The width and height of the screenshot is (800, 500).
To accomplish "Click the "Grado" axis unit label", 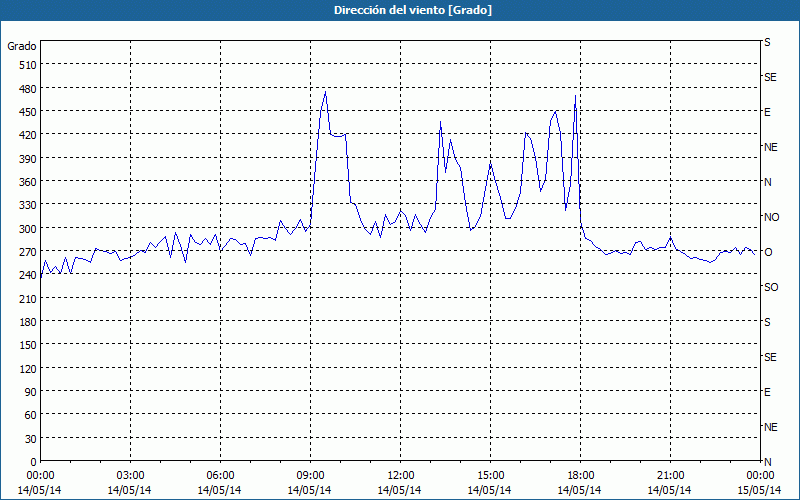I will click(x=22, y=46).
